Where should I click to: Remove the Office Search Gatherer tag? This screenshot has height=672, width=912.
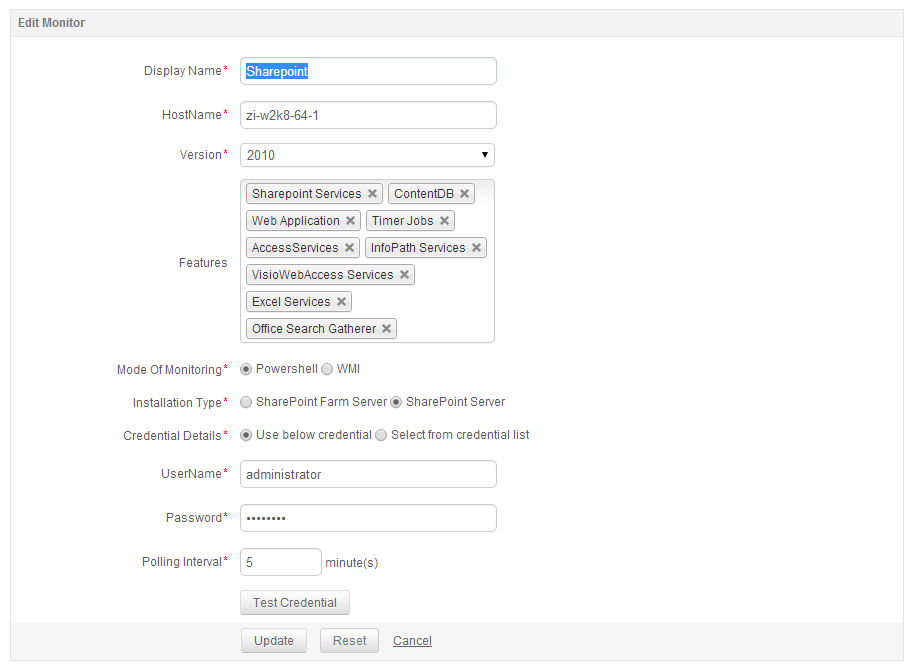(386, 329)
